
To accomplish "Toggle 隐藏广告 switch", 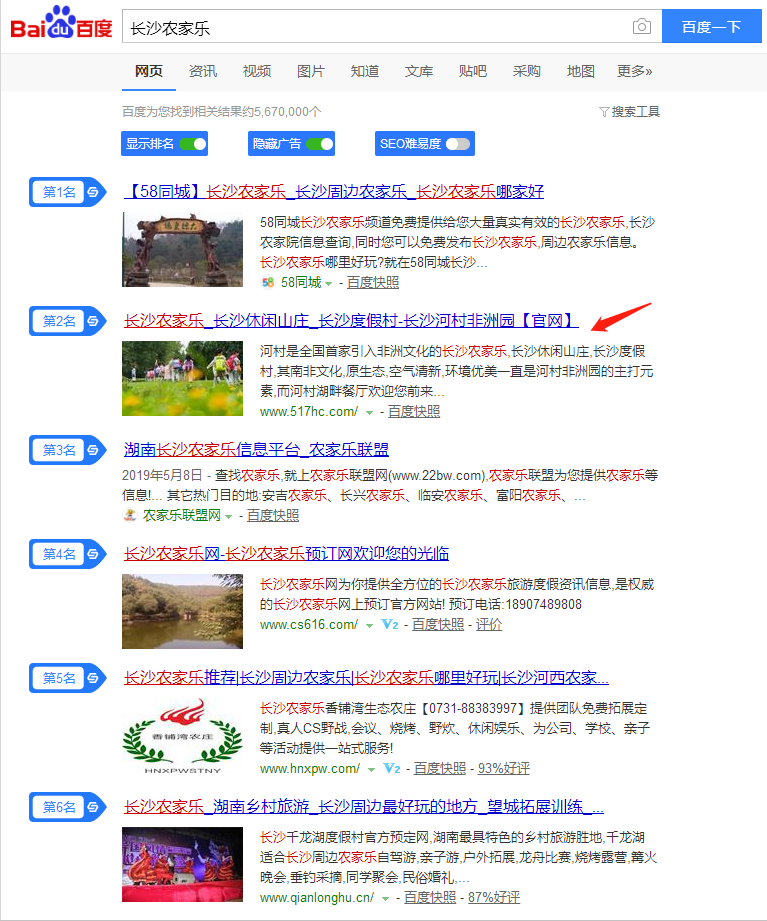I will (319, 144).
